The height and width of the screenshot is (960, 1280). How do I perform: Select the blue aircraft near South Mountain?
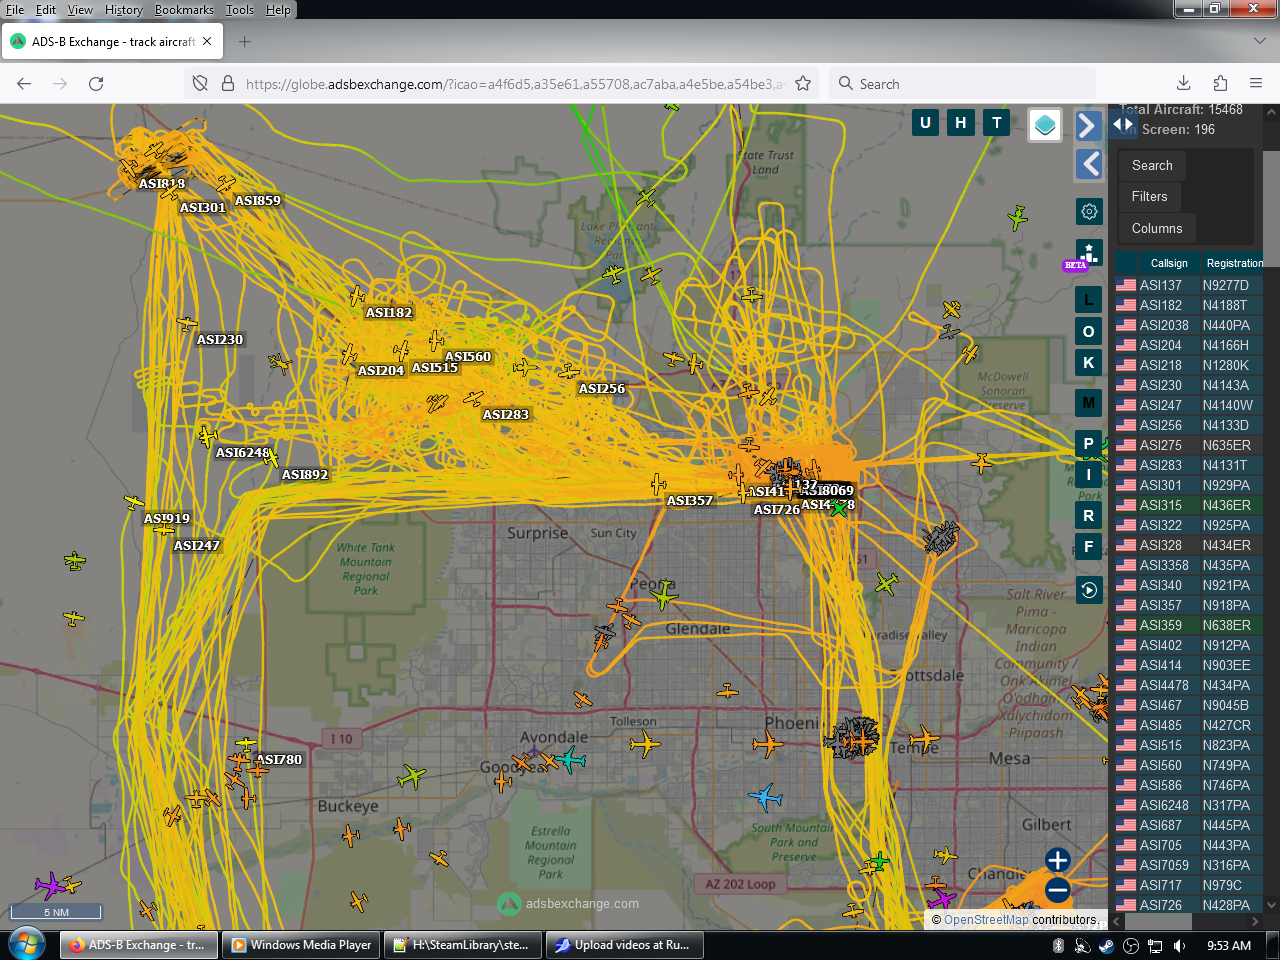pos(765,797)
